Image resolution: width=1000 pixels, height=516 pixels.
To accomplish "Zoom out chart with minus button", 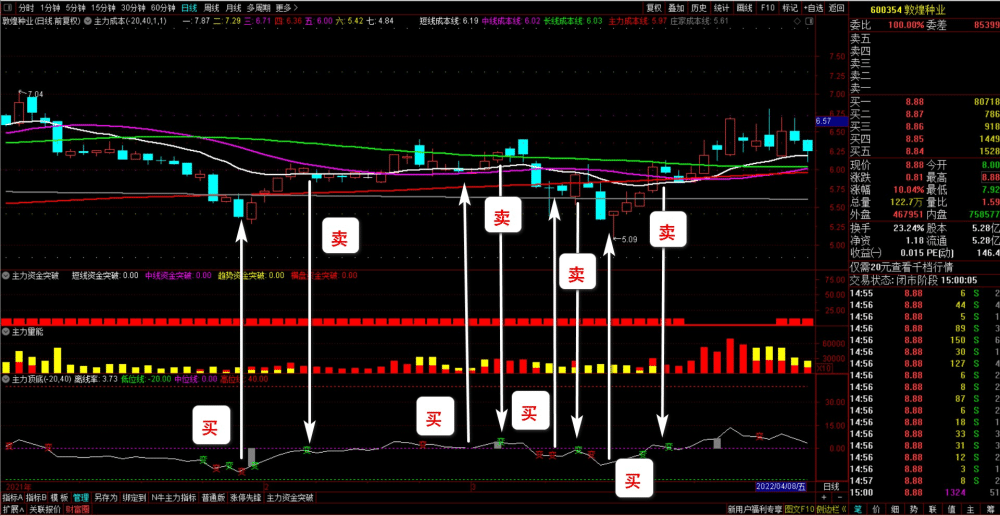I will tap(840, 497).
